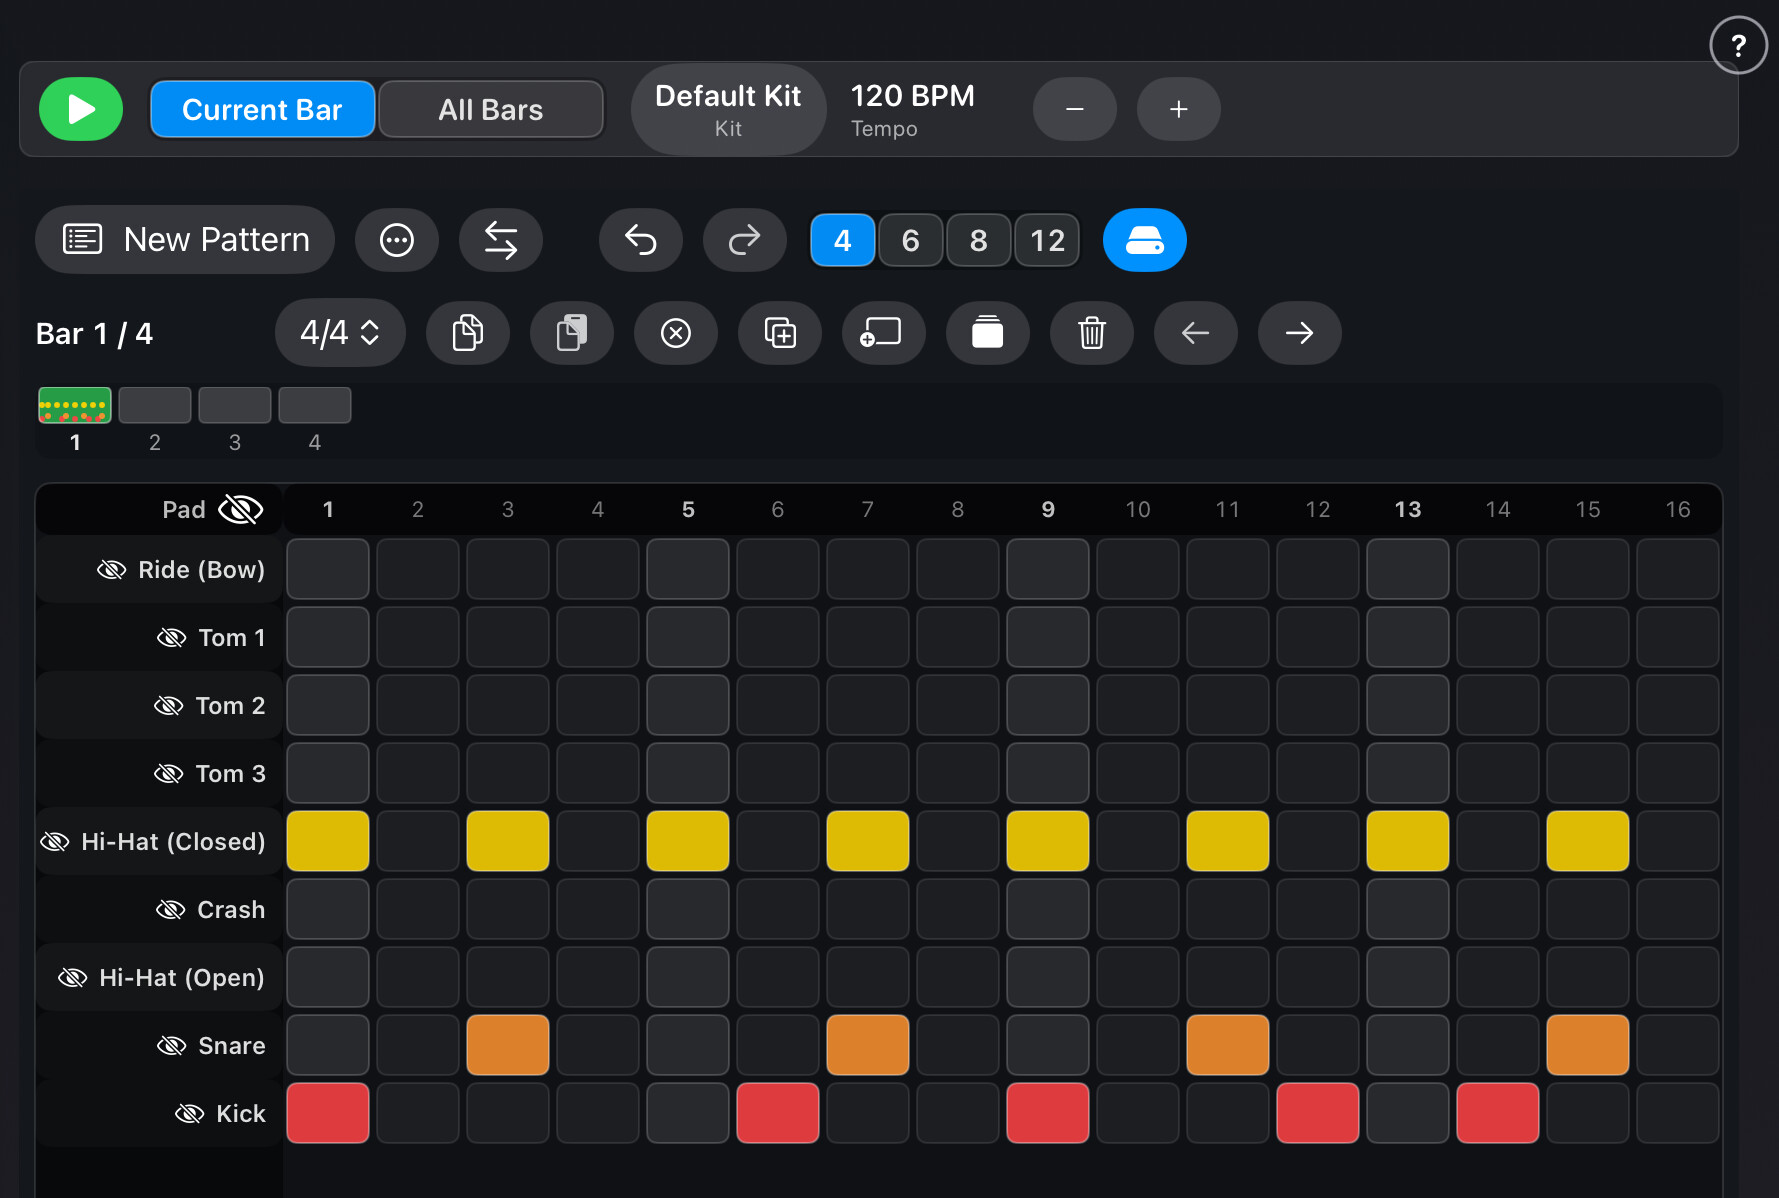Toggle visibility of Kick row

(x=190, y=1114)
